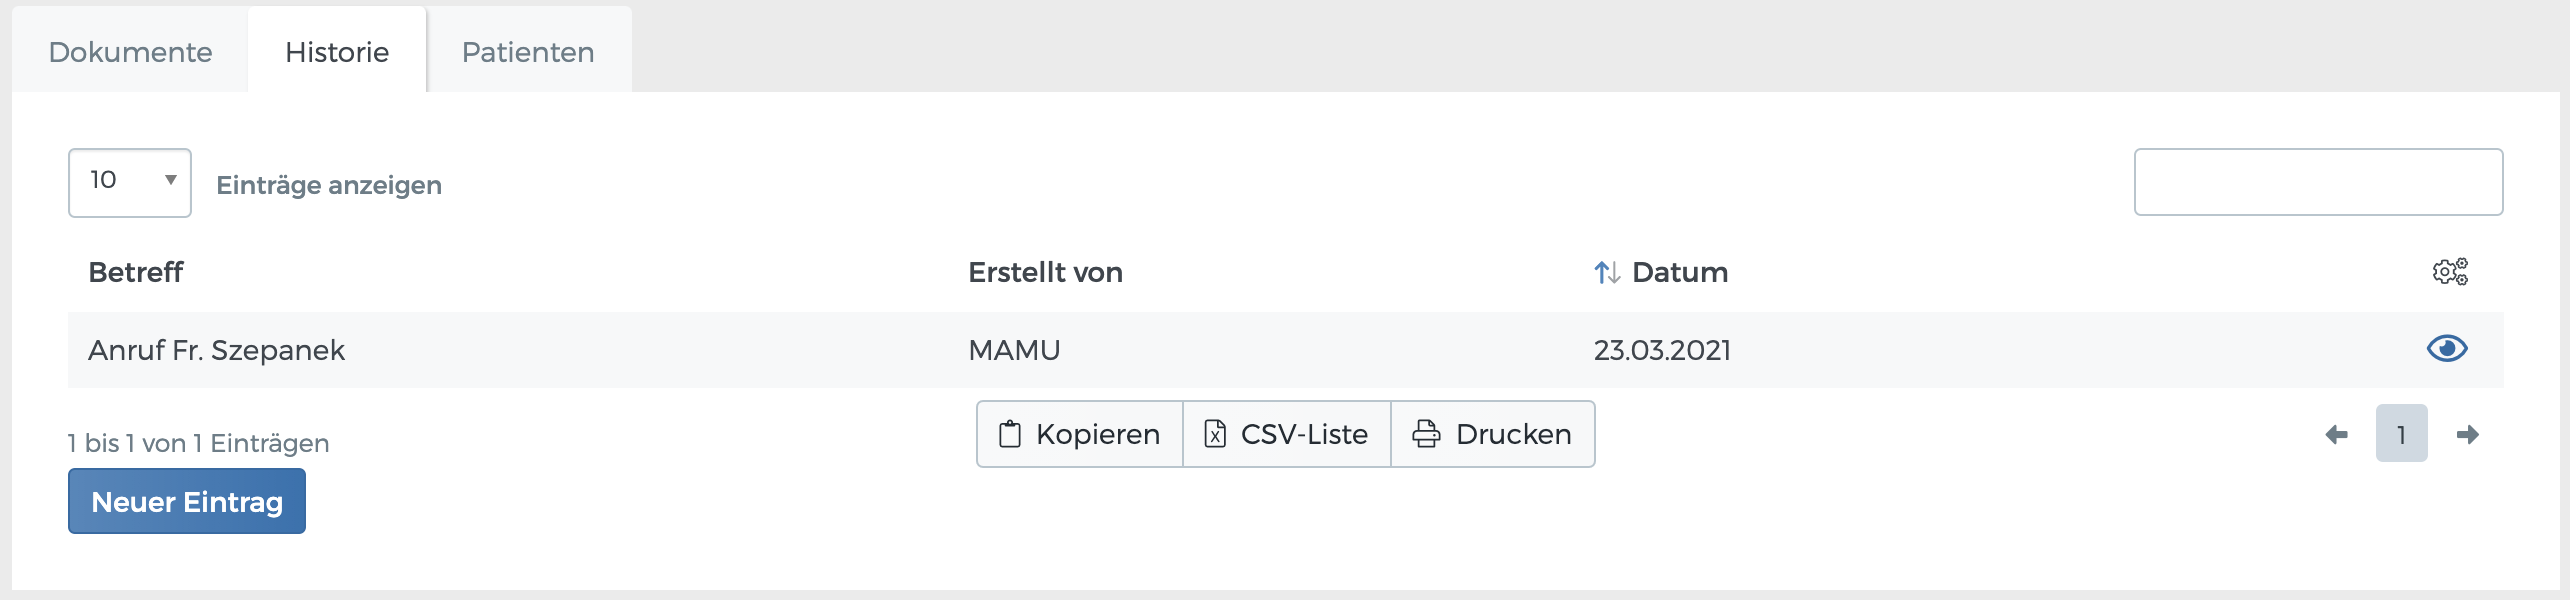The image size is (2570, 600).
Task: Switch to the Dokumente tab
Action: pyautogui.click(x=131, y=51)
